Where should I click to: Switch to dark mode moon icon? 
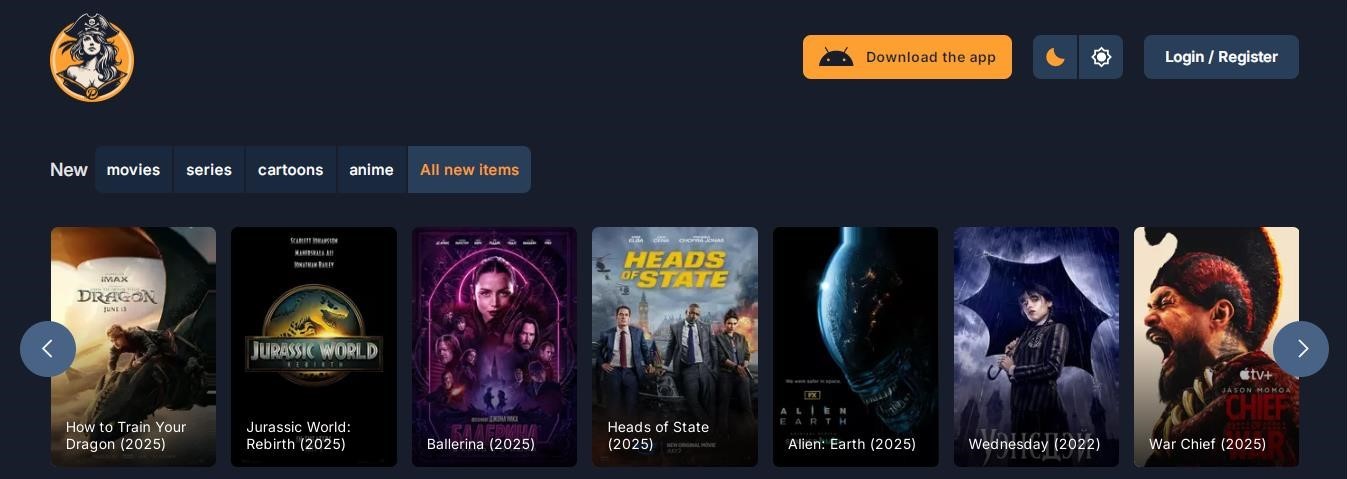1055,57
